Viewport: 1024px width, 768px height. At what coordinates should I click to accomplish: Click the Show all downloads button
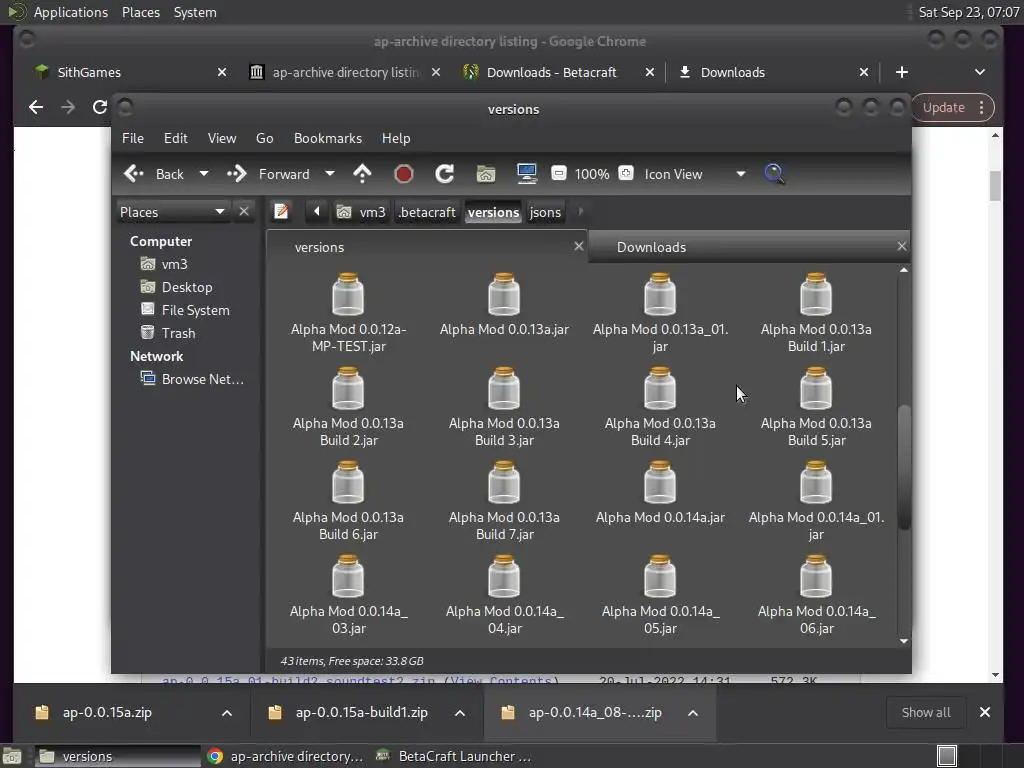925,713
